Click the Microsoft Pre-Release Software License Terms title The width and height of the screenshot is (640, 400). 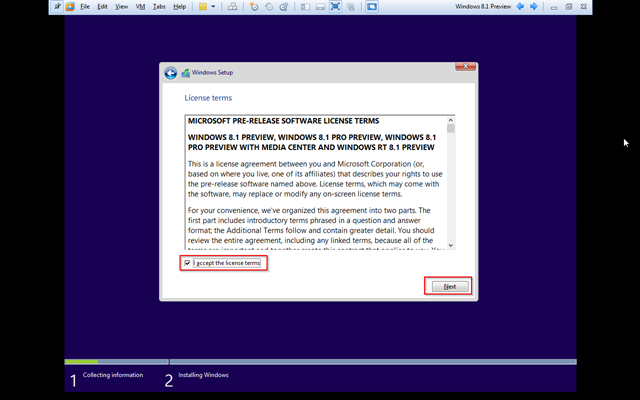pos(283,121)
